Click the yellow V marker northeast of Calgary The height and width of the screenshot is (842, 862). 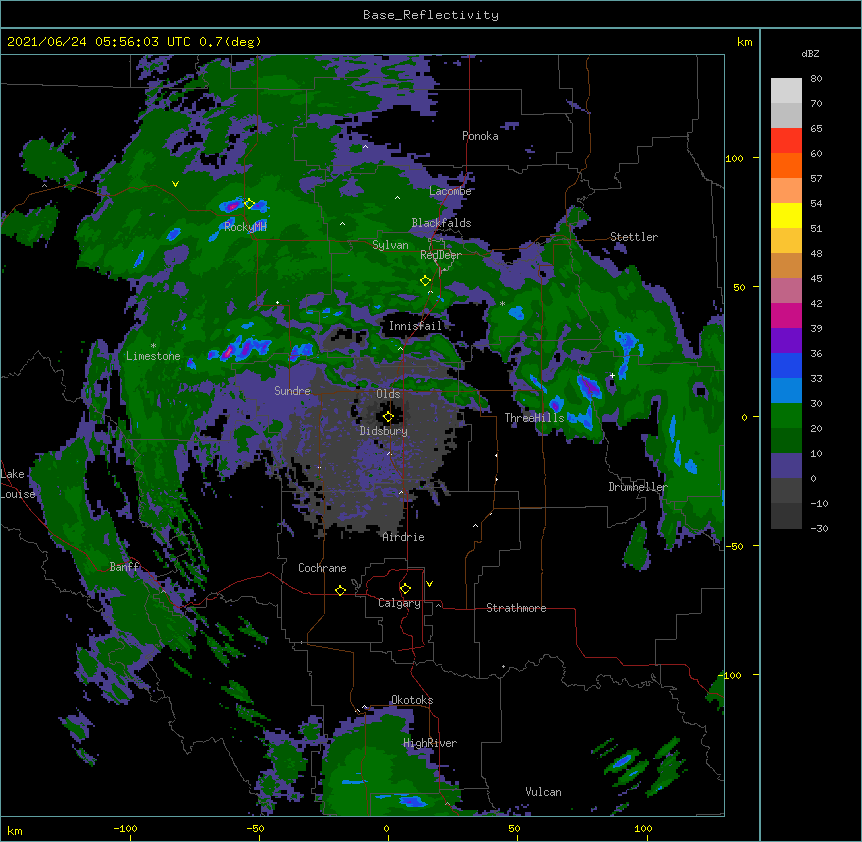point(429,584)
